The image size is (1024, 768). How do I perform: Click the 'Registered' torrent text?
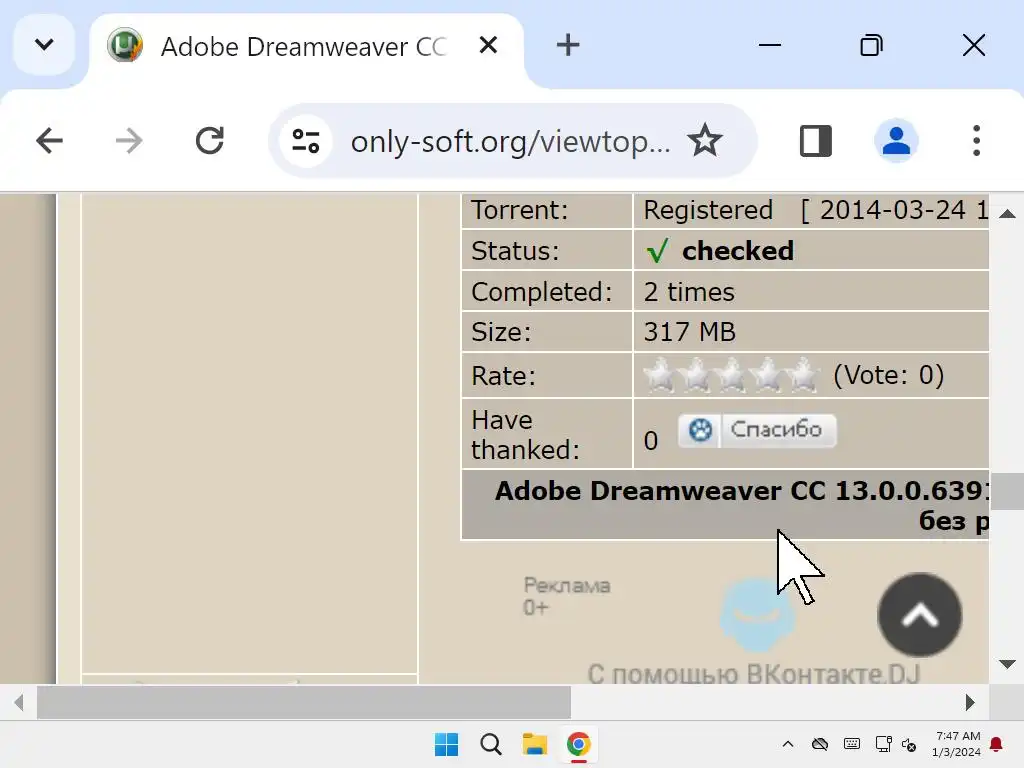tap(708, 210)
